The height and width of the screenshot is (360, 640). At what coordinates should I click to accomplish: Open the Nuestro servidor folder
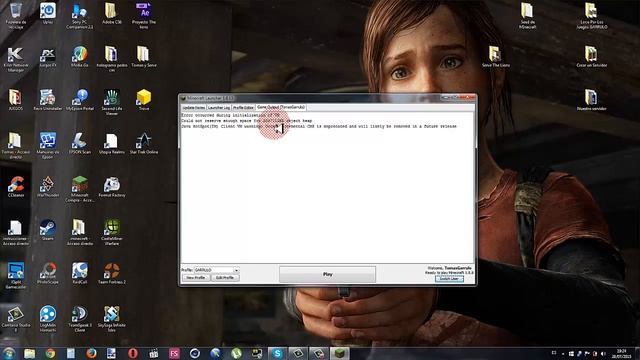(591, 100)
